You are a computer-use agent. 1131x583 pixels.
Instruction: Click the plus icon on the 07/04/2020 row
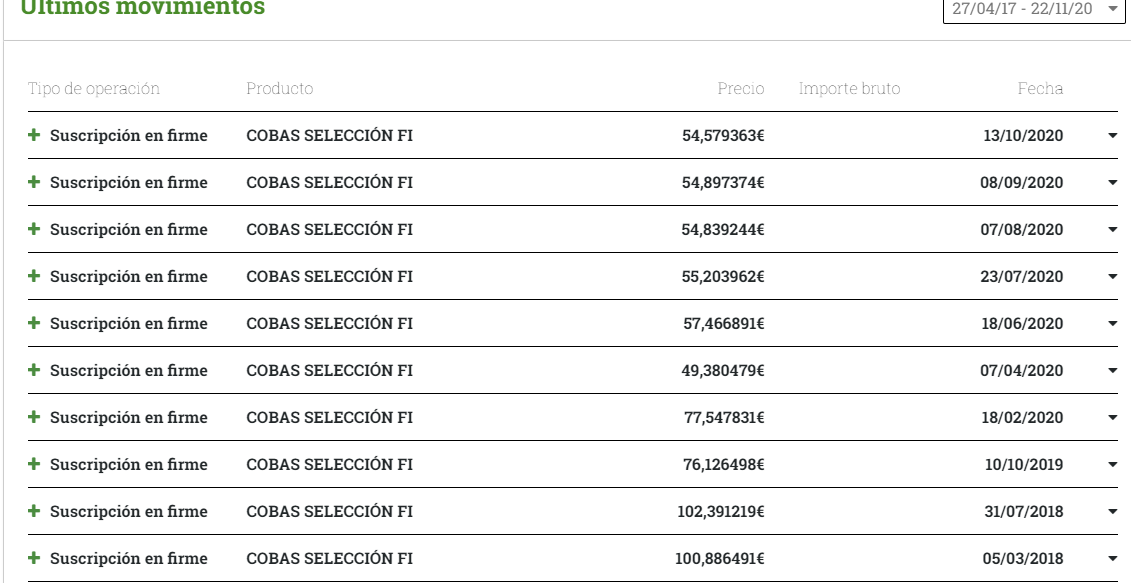tap(34, 370)
